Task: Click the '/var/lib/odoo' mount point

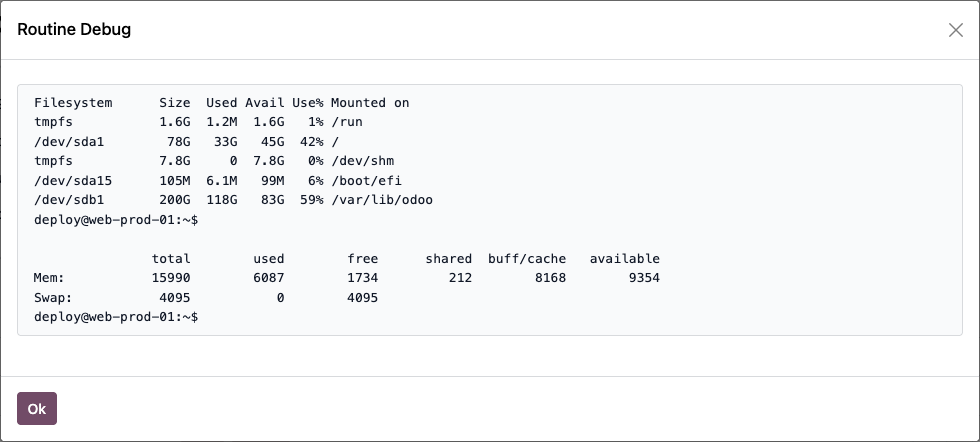Action: point(382,200)
